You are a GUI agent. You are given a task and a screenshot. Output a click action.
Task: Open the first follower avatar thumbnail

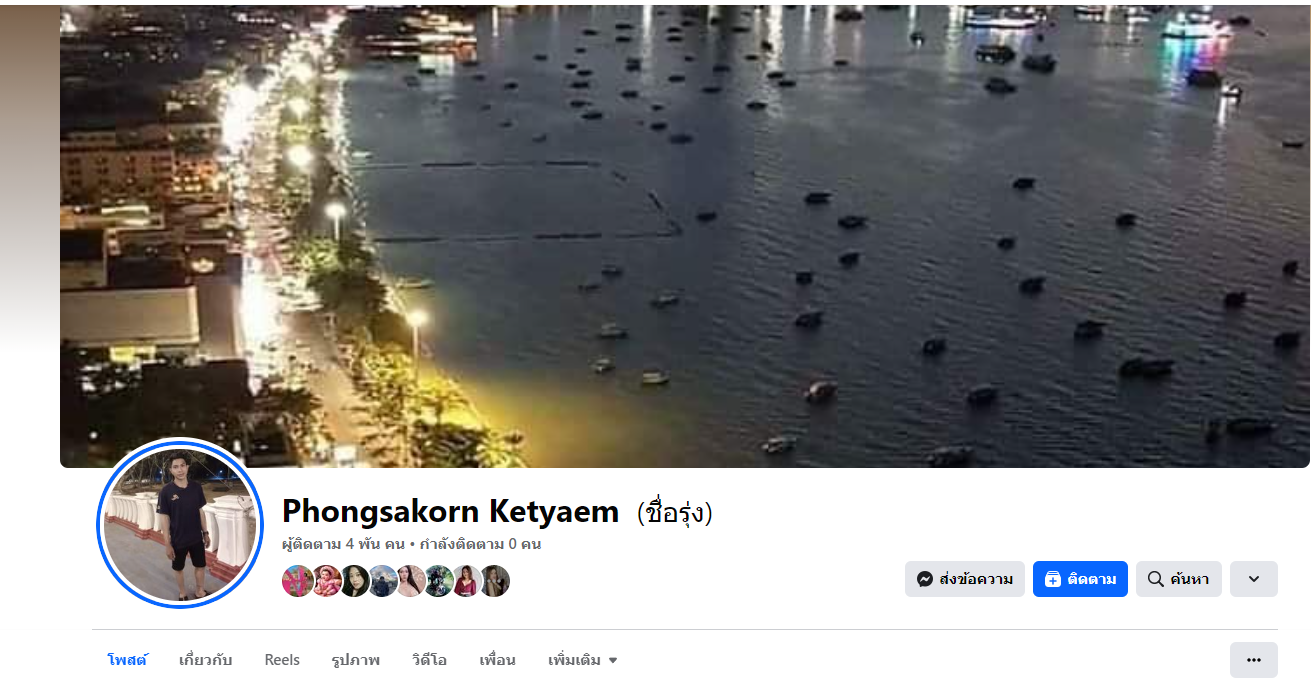298,581
